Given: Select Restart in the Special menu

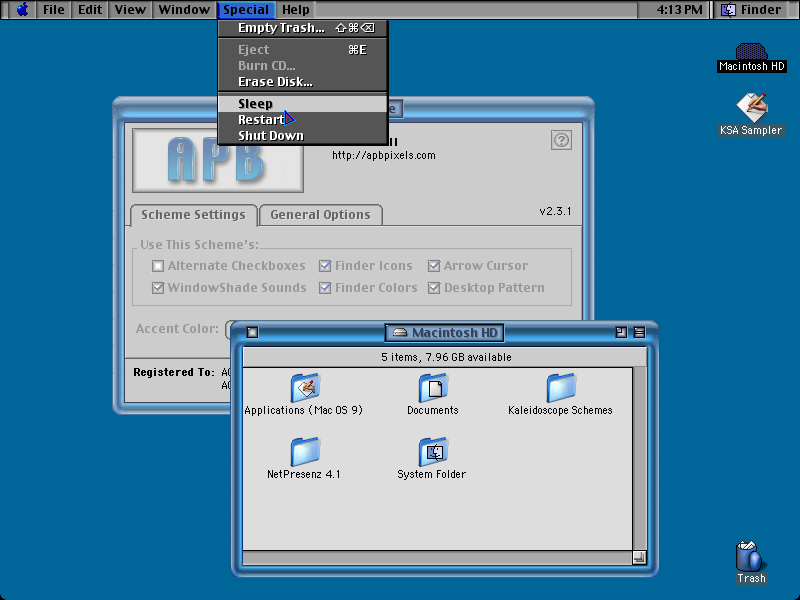Looking at the screenshot, I should 303,119.
